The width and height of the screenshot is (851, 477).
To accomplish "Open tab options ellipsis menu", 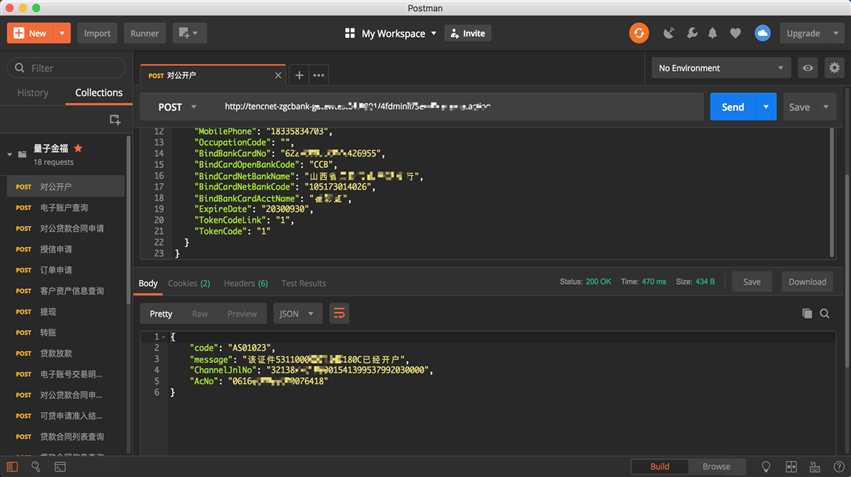I will pyautogui.click(x=319, y=75).
